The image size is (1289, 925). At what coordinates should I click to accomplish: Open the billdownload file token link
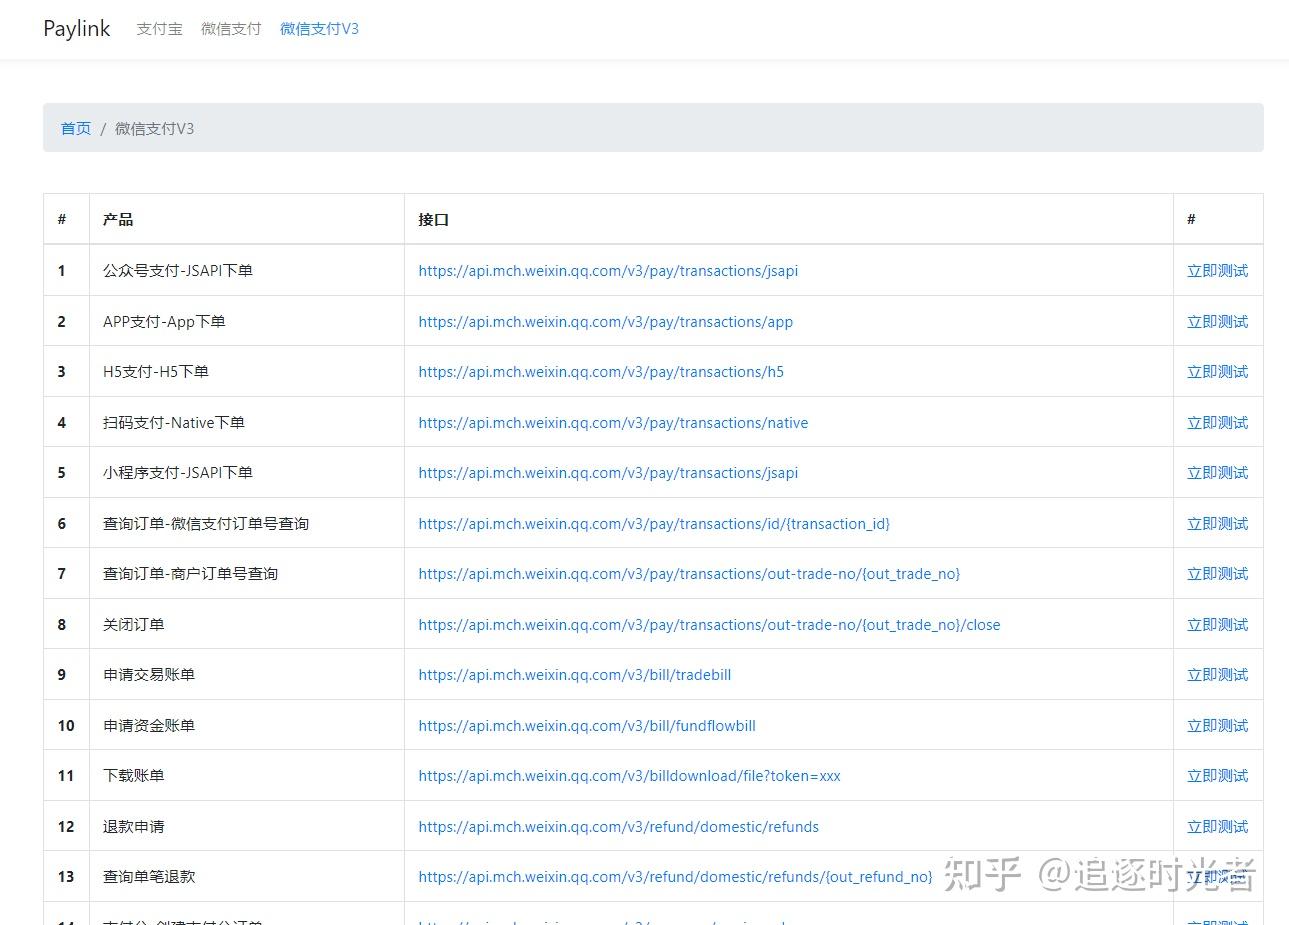click(x=629, y=775)
